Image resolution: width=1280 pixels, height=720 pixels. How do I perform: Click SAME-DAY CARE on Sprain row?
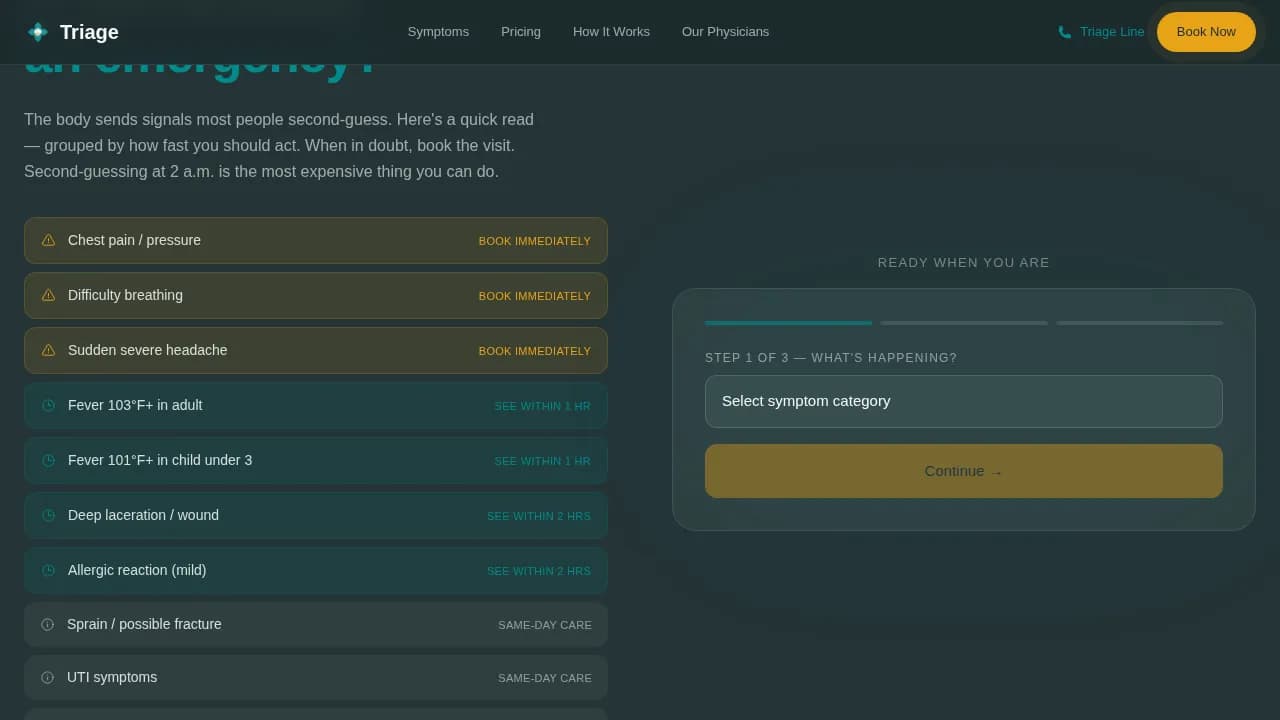[x=545, y=625]
